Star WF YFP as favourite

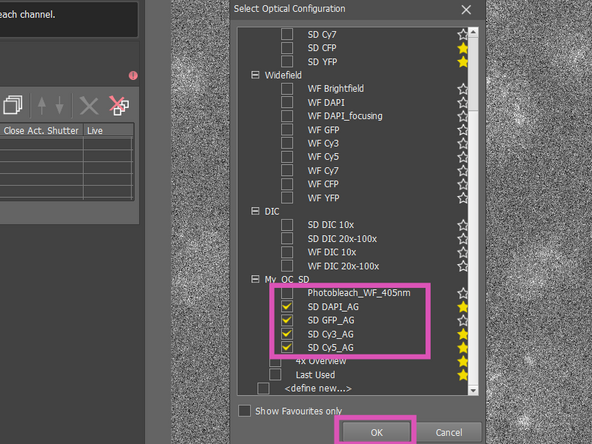point(462,198)
